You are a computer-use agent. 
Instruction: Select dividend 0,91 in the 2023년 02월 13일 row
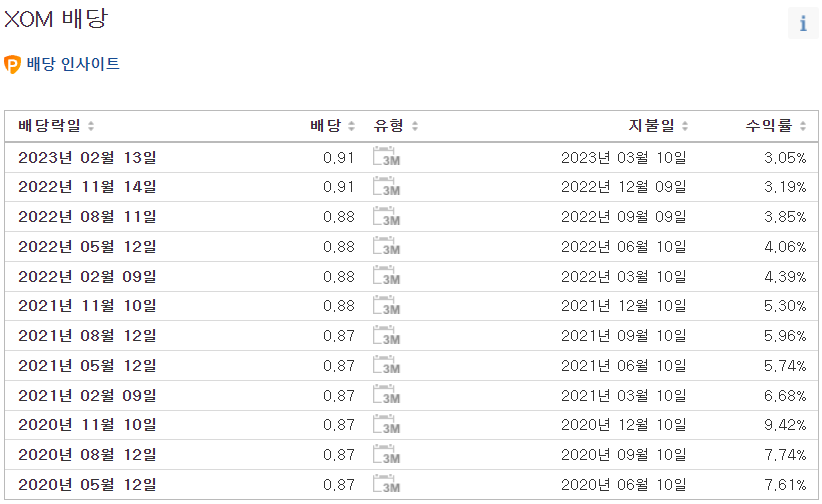[x=339, y=157]
